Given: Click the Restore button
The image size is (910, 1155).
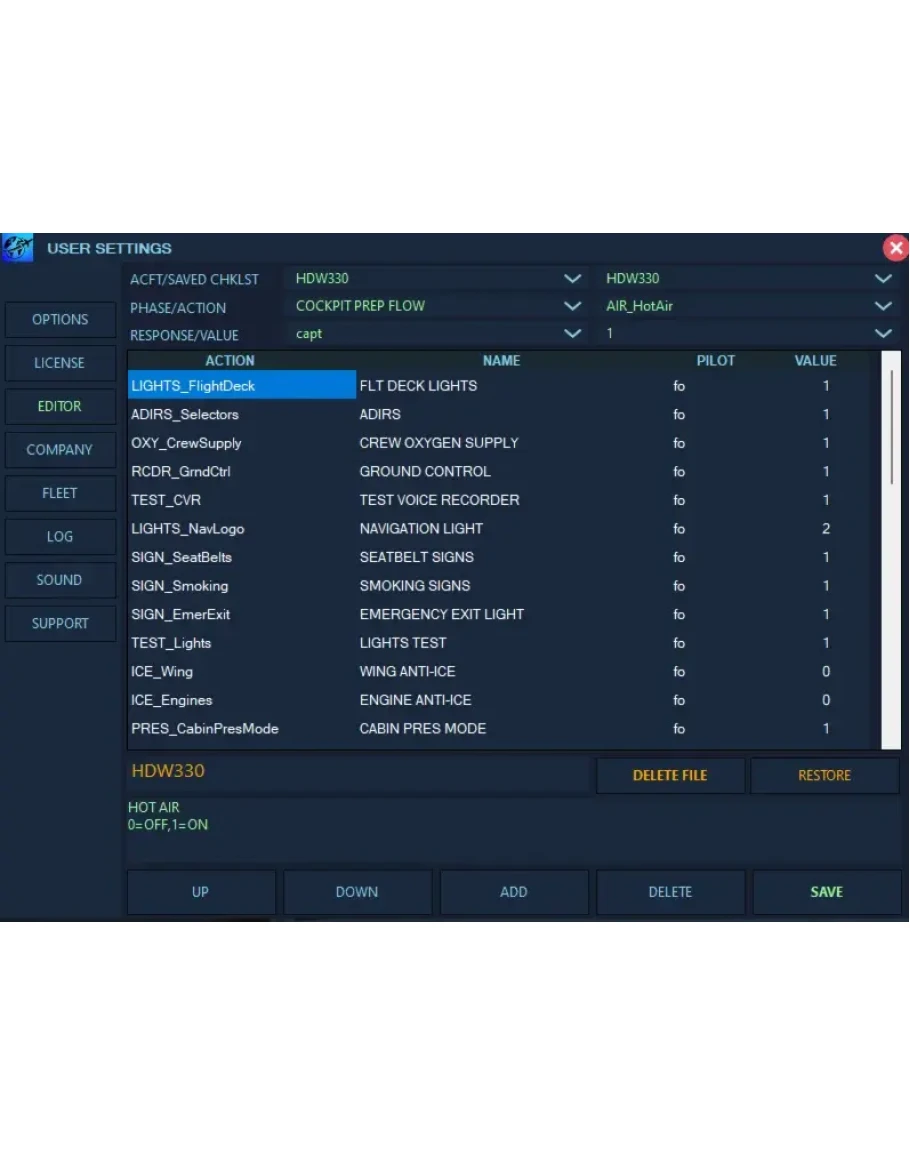Looking at the screenshot, I should click(824, 775).
